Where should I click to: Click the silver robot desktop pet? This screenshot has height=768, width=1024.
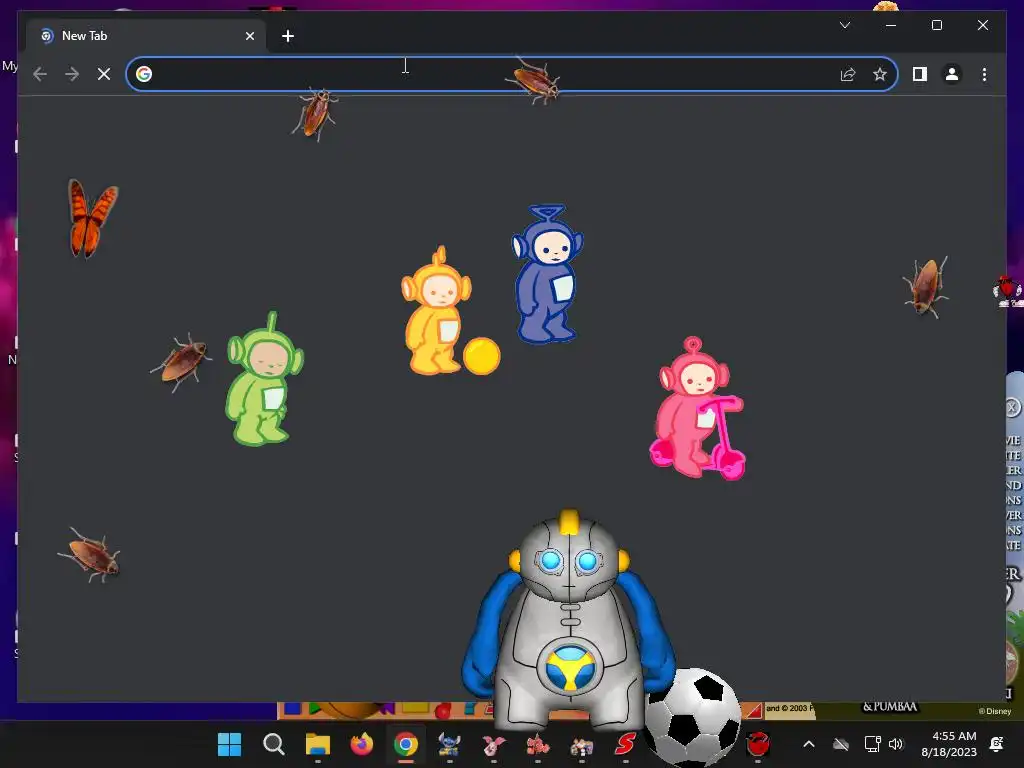coord(569,620)
